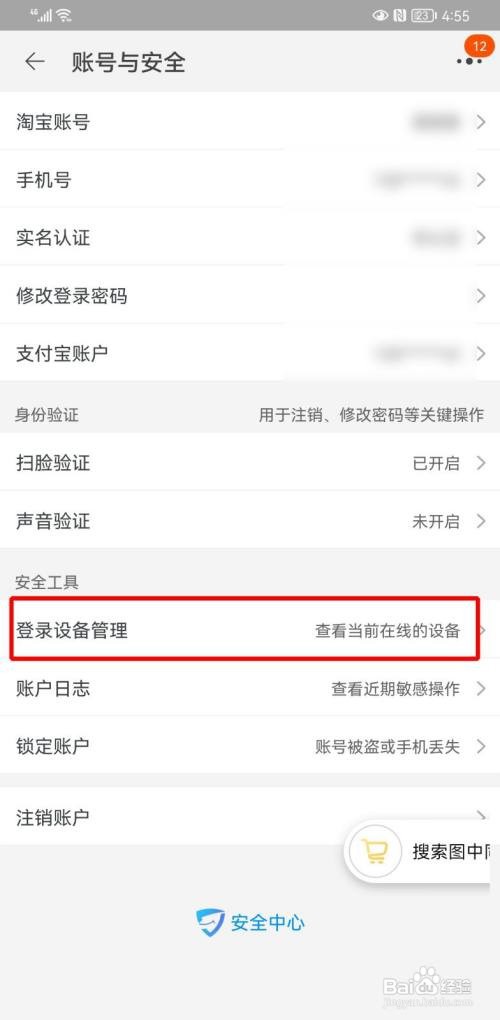Image resolution: width=500 pixels, height=1020 pixels.
Task: Tap the blue shield Security Center icon
Action: [211, 922]
